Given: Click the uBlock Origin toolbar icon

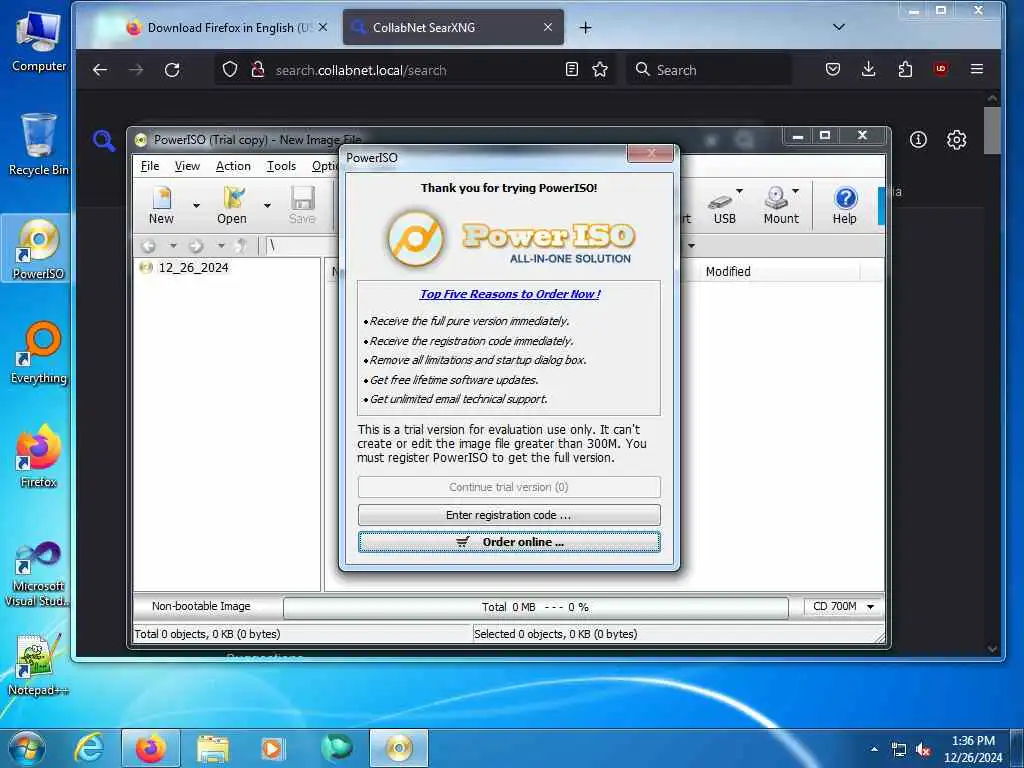Looking at the screenshot, I should coord(941,69).
